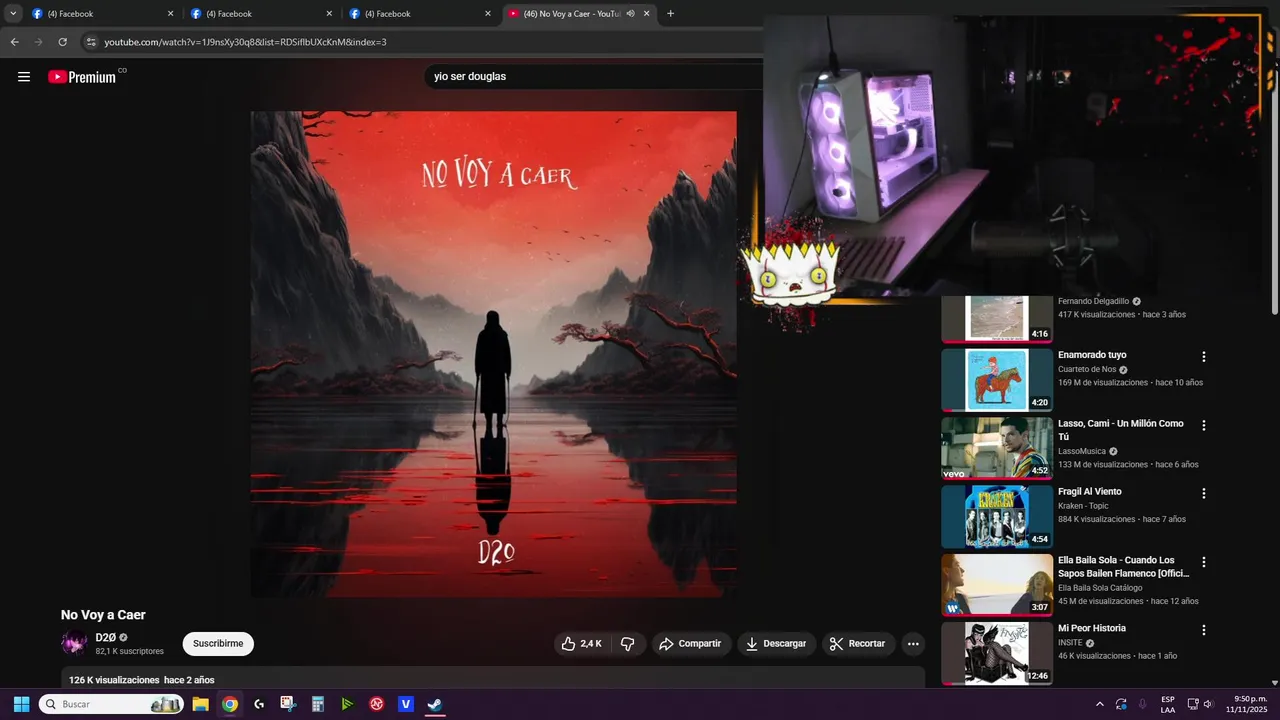1280x720 pixels.
Task: Like the video with 2,4 K likes
Action: point(581,644)
